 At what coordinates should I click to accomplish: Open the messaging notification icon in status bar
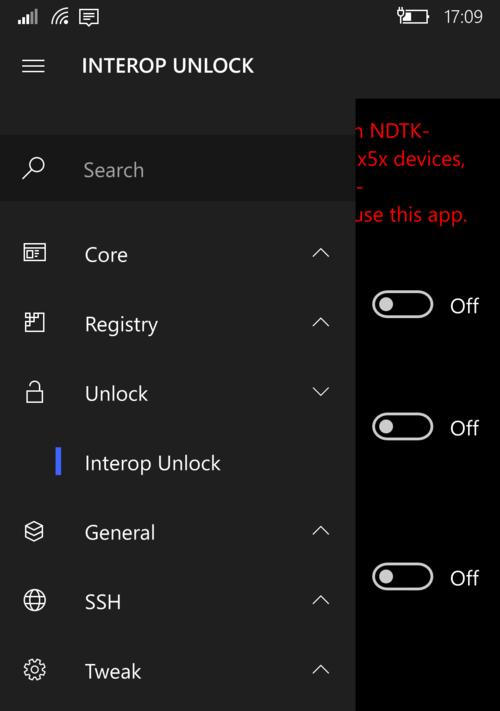click(x=89, y=18)
